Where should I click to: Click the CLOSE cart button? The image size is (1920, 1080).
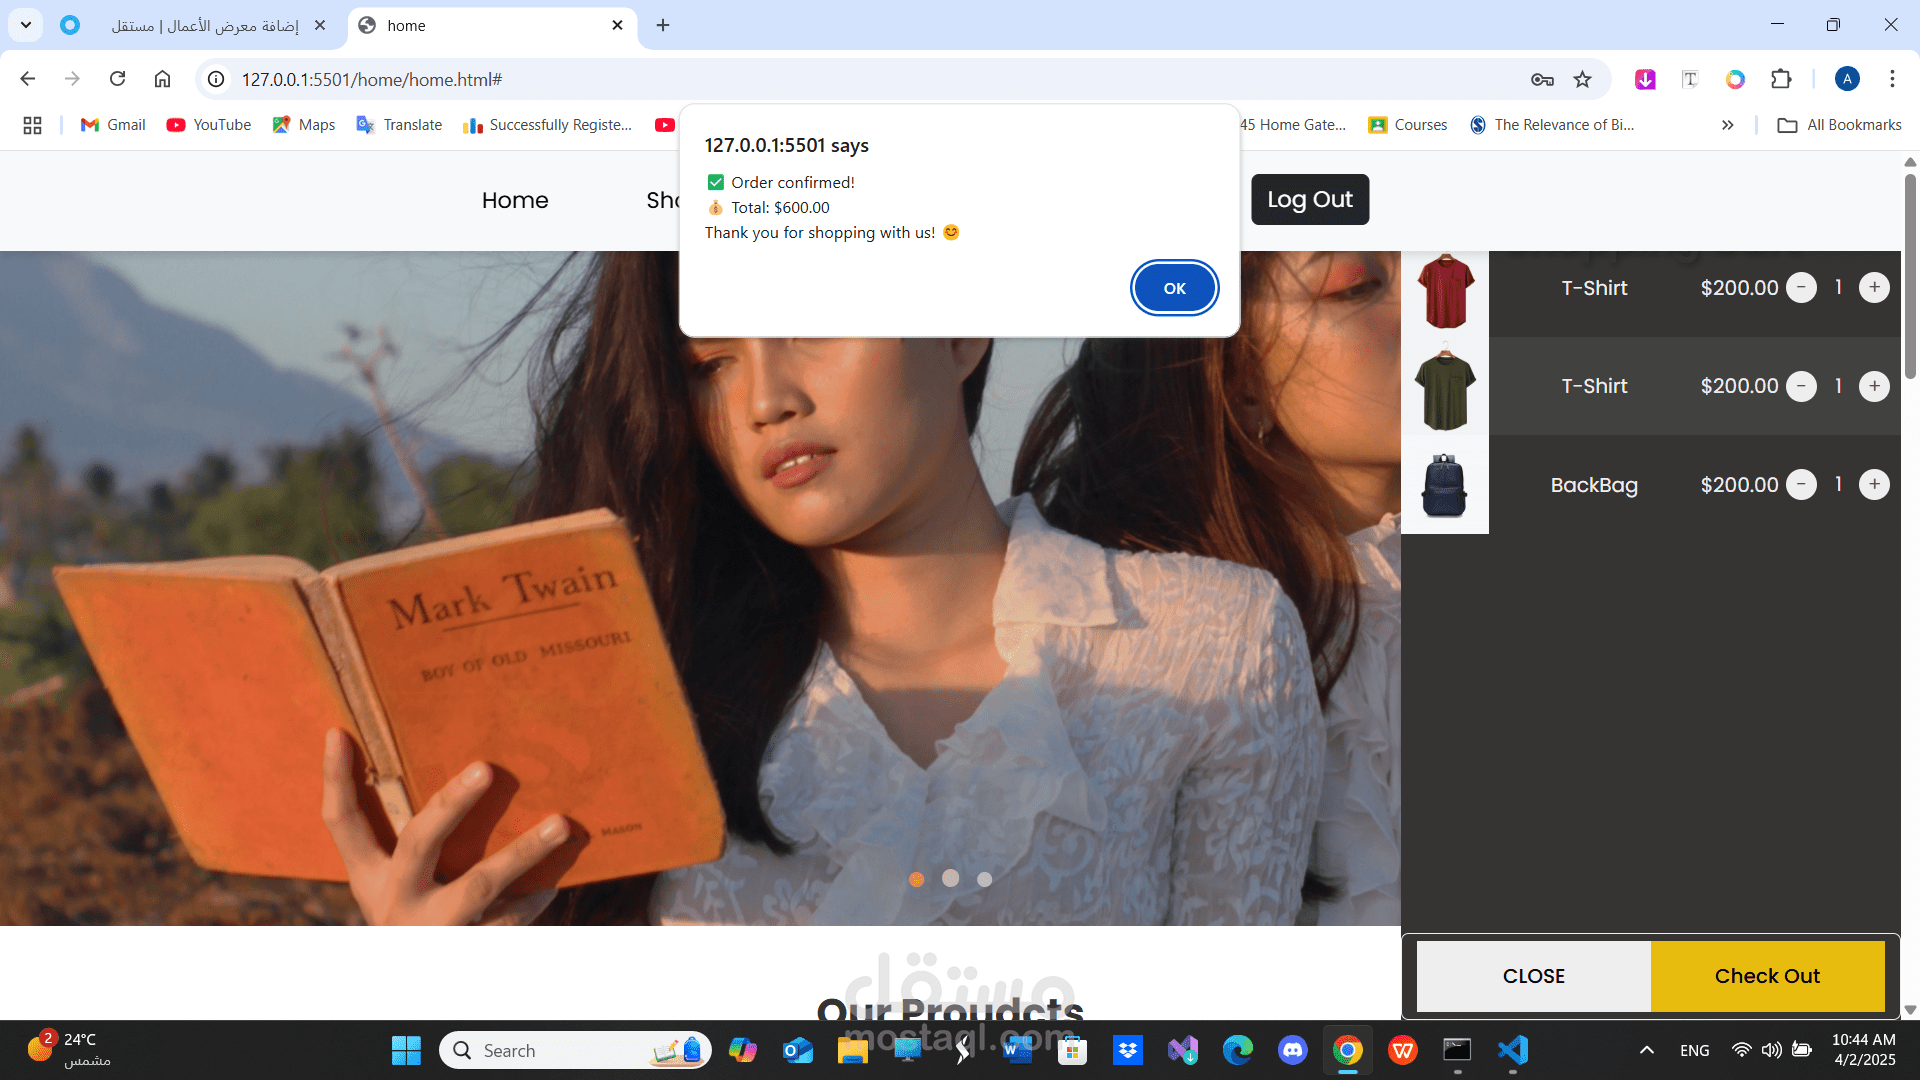click(1533, 976)
